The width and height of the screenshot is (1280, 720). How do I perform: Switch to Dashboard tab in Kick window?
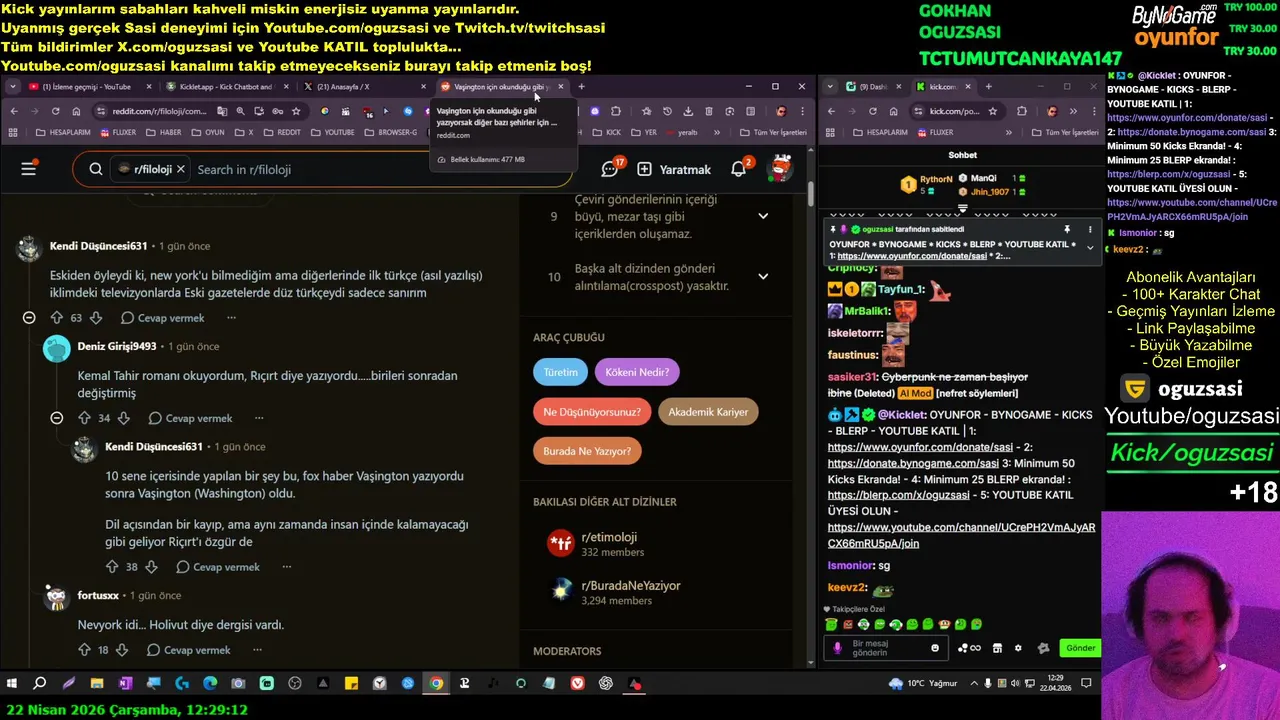pyautogui.click(x=873, y=87)
